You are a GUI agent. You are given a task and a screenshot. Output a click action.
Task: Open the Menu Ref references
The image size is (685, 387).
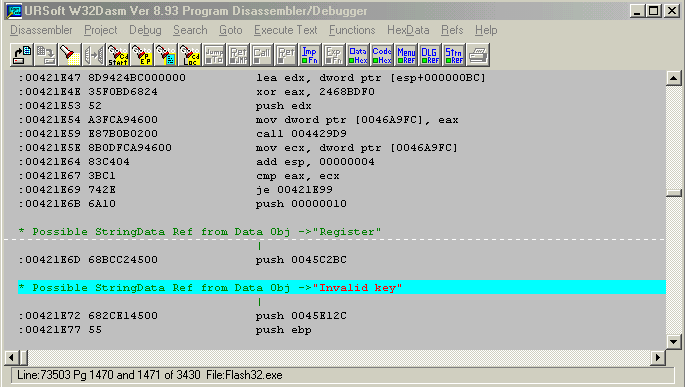pos(406,55)
